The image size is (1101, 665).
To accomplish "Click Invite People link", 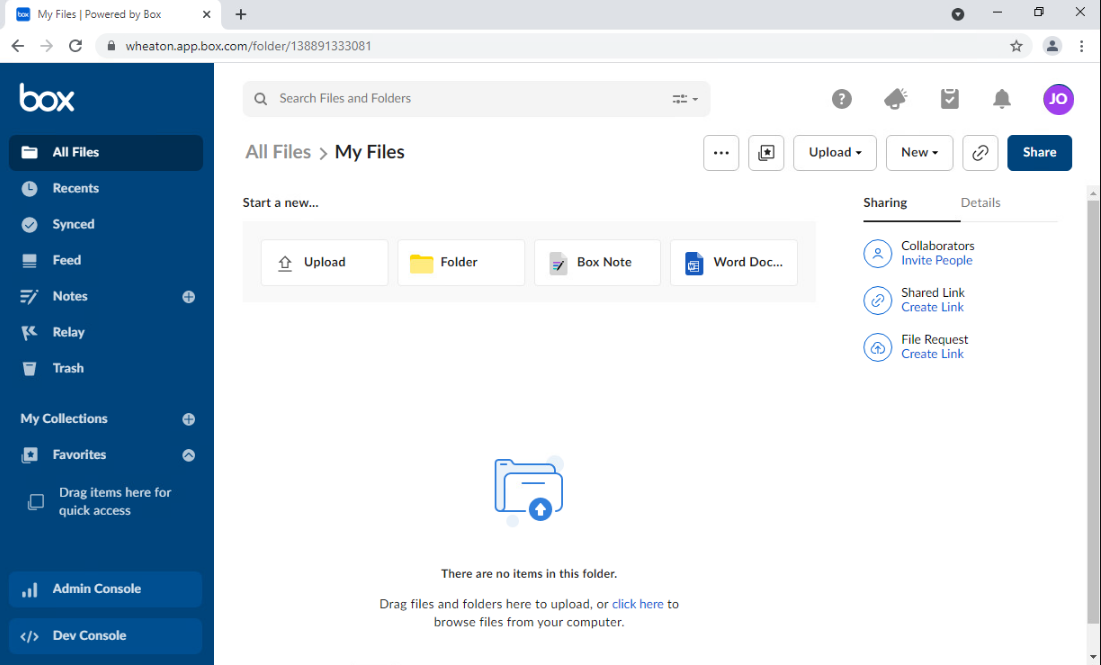I will tap(937, 261).
